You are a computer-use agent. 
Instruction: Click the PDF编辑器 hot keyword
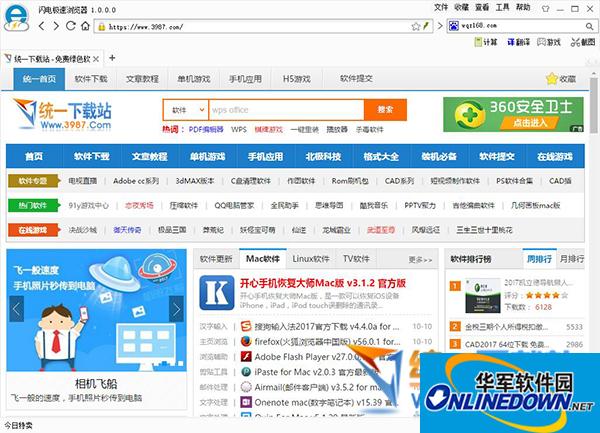[206, 130]
